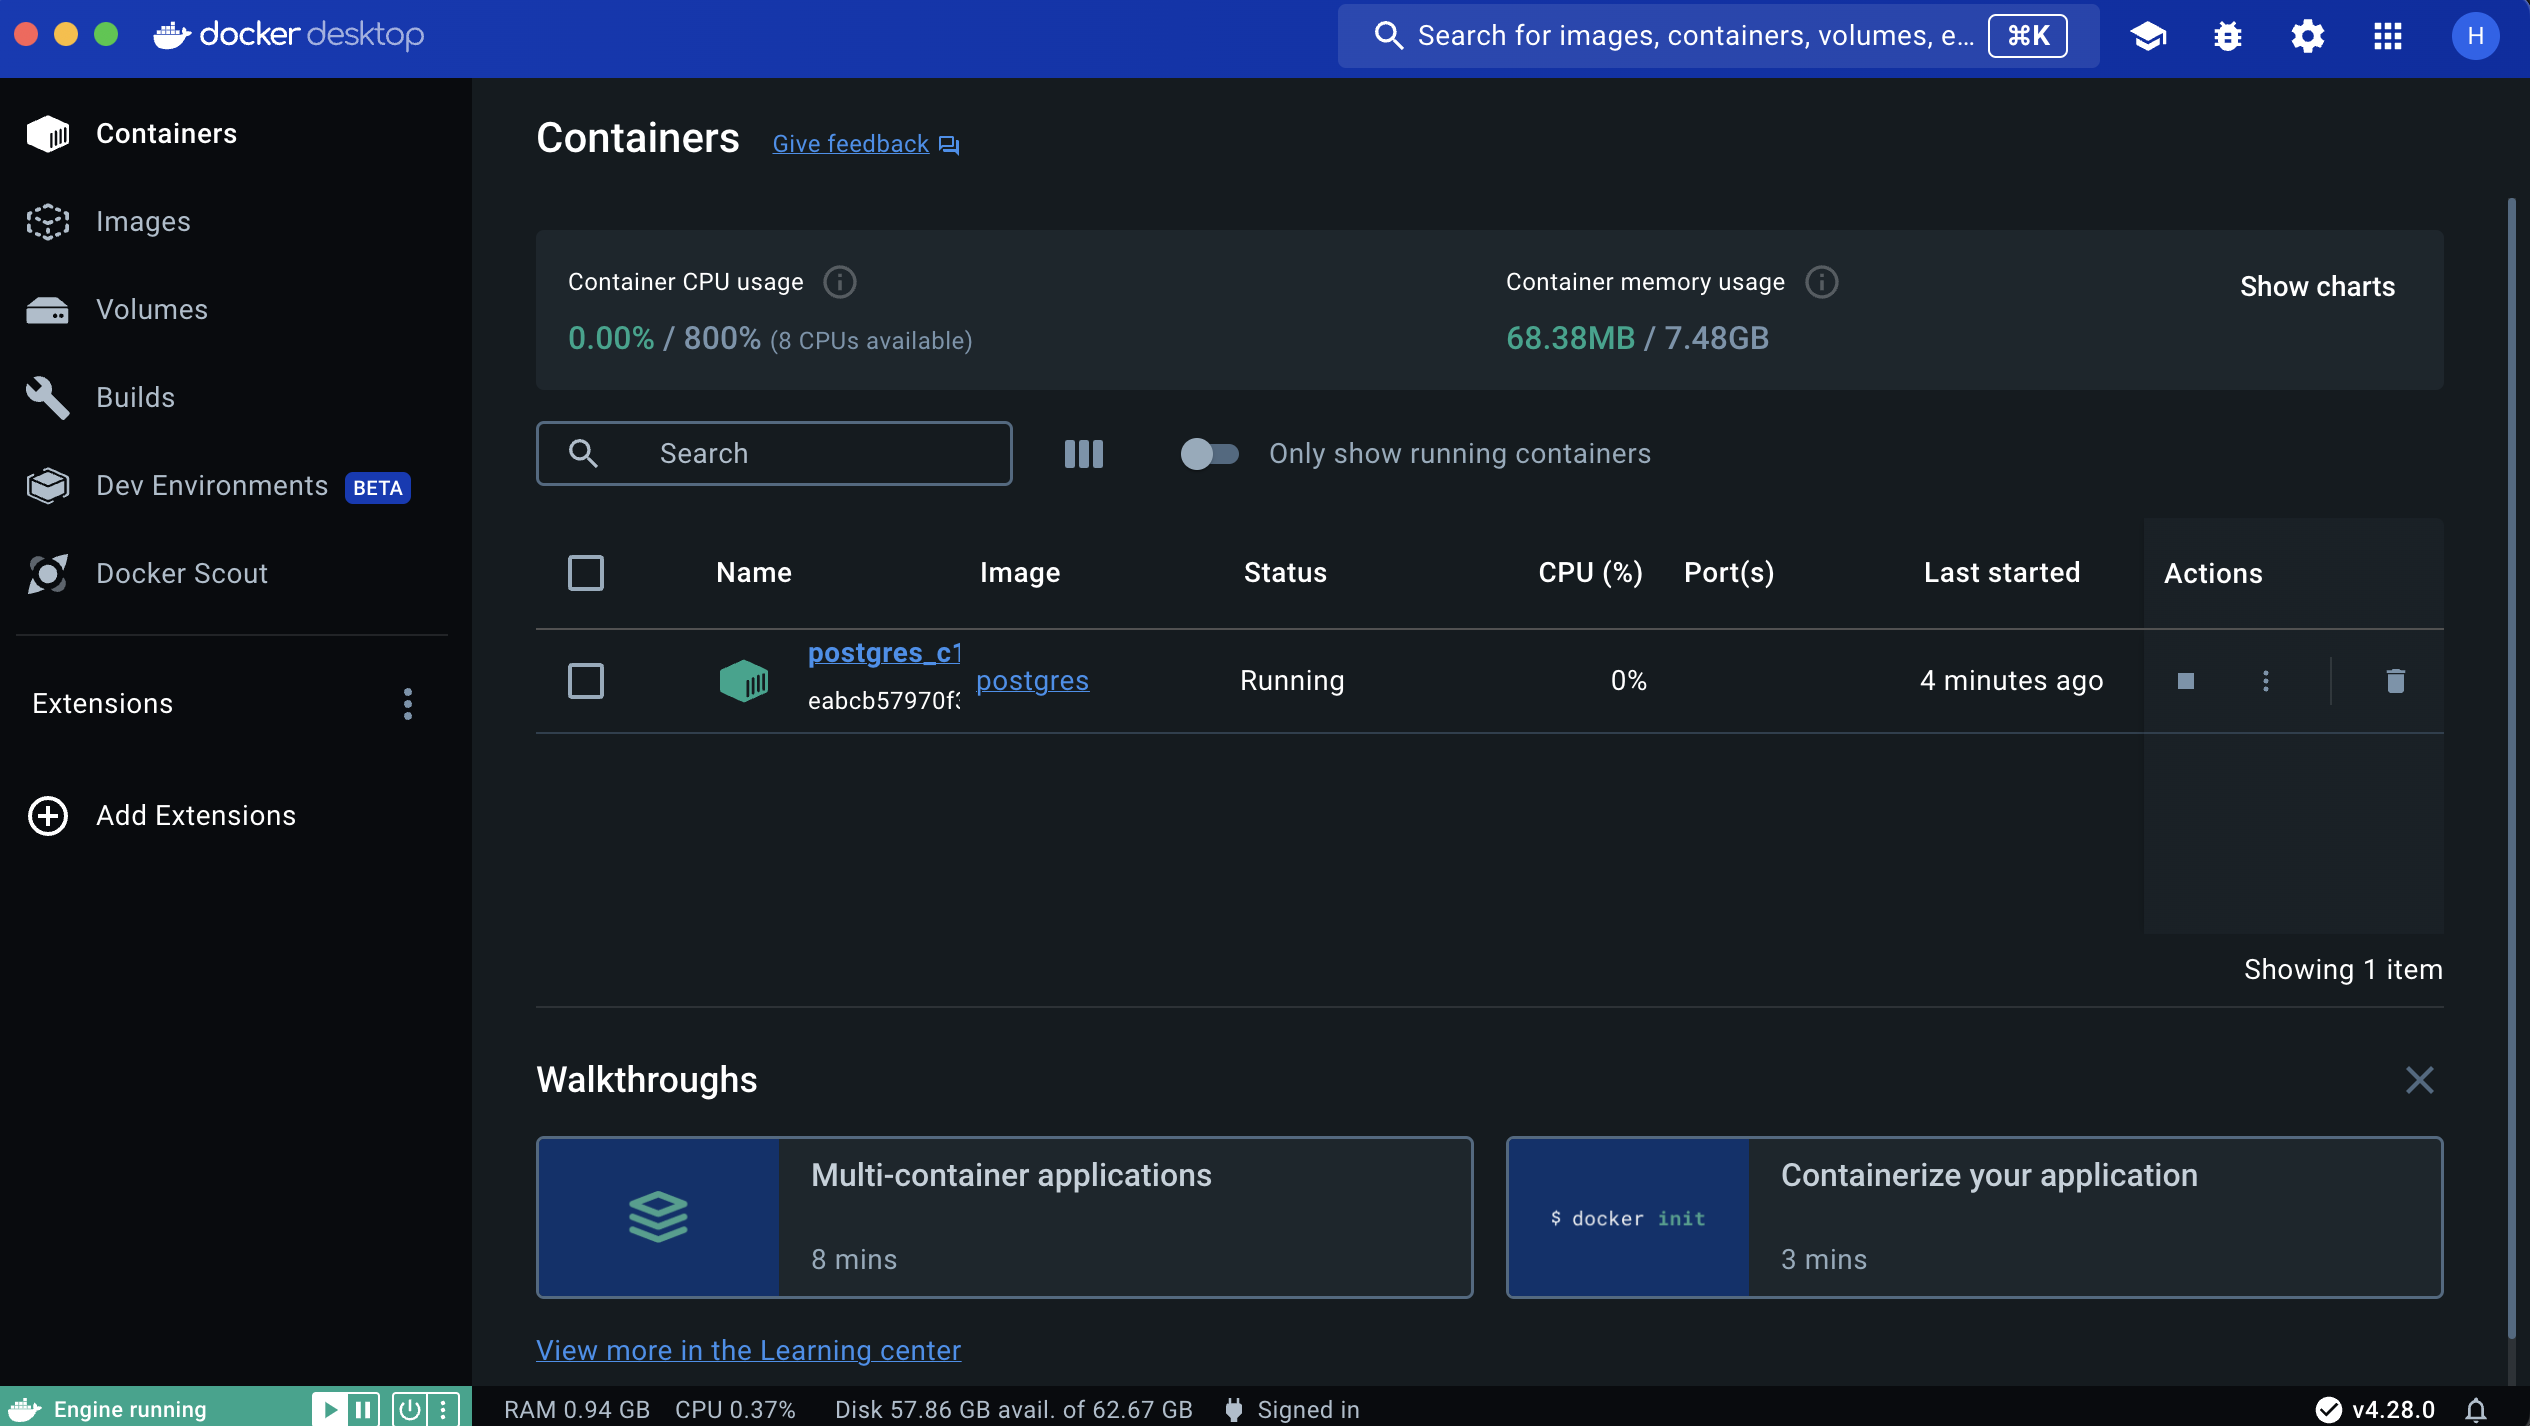2530x1426 pixels.
Task: Click View more in the Learning center
Action: point(748,1350)
